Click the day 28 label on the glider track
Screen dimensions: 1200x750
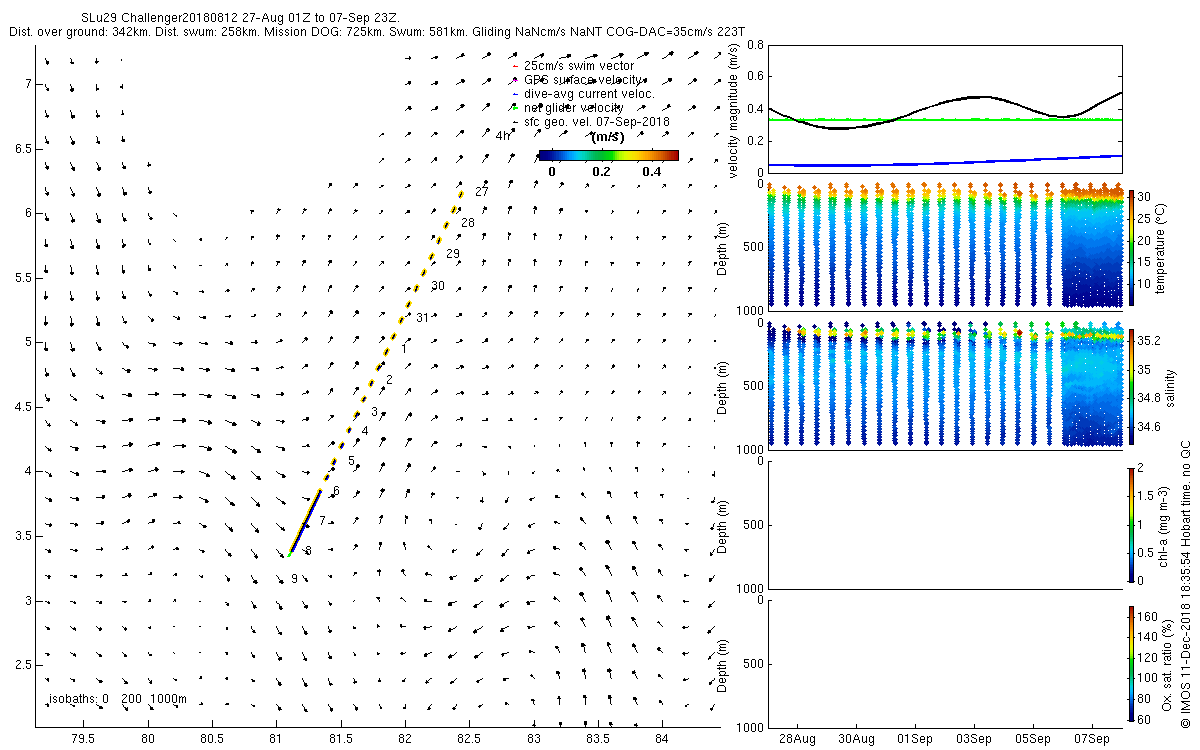point(468,223)
